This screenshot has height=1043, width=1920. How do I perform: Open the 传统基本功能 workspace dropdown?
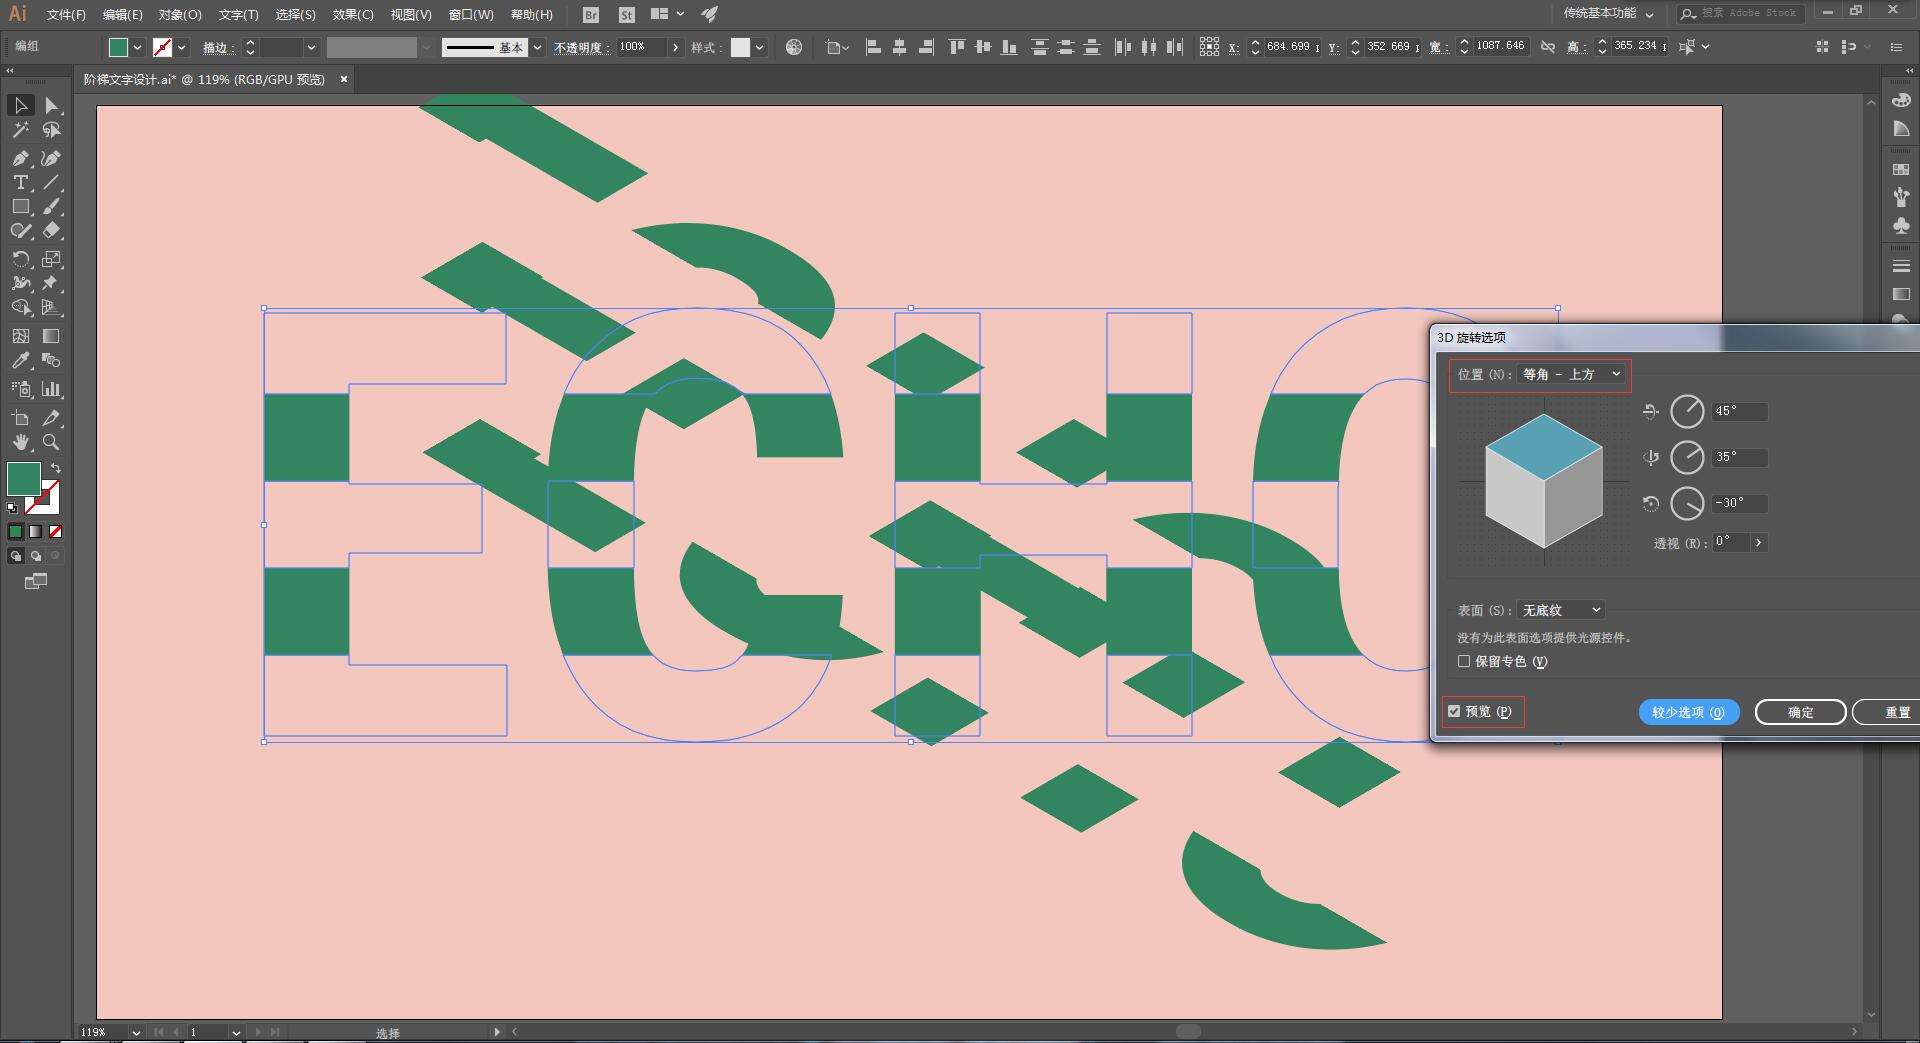point(1608,13)
